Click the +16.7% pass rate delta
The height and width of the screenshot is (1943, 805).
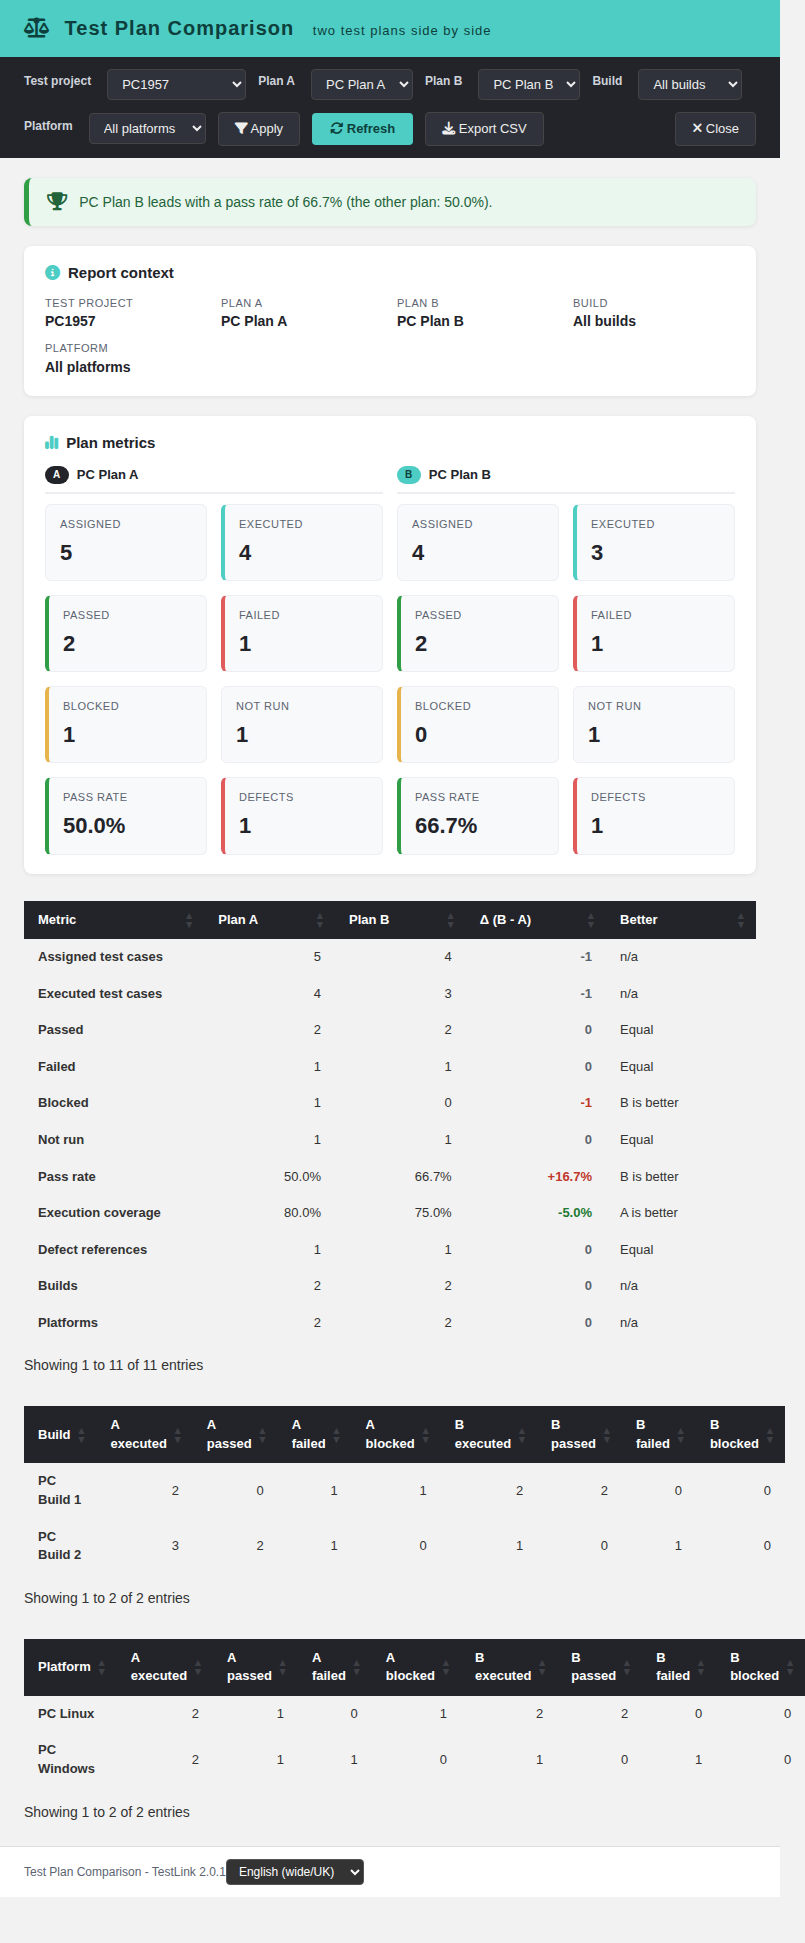570,1177
